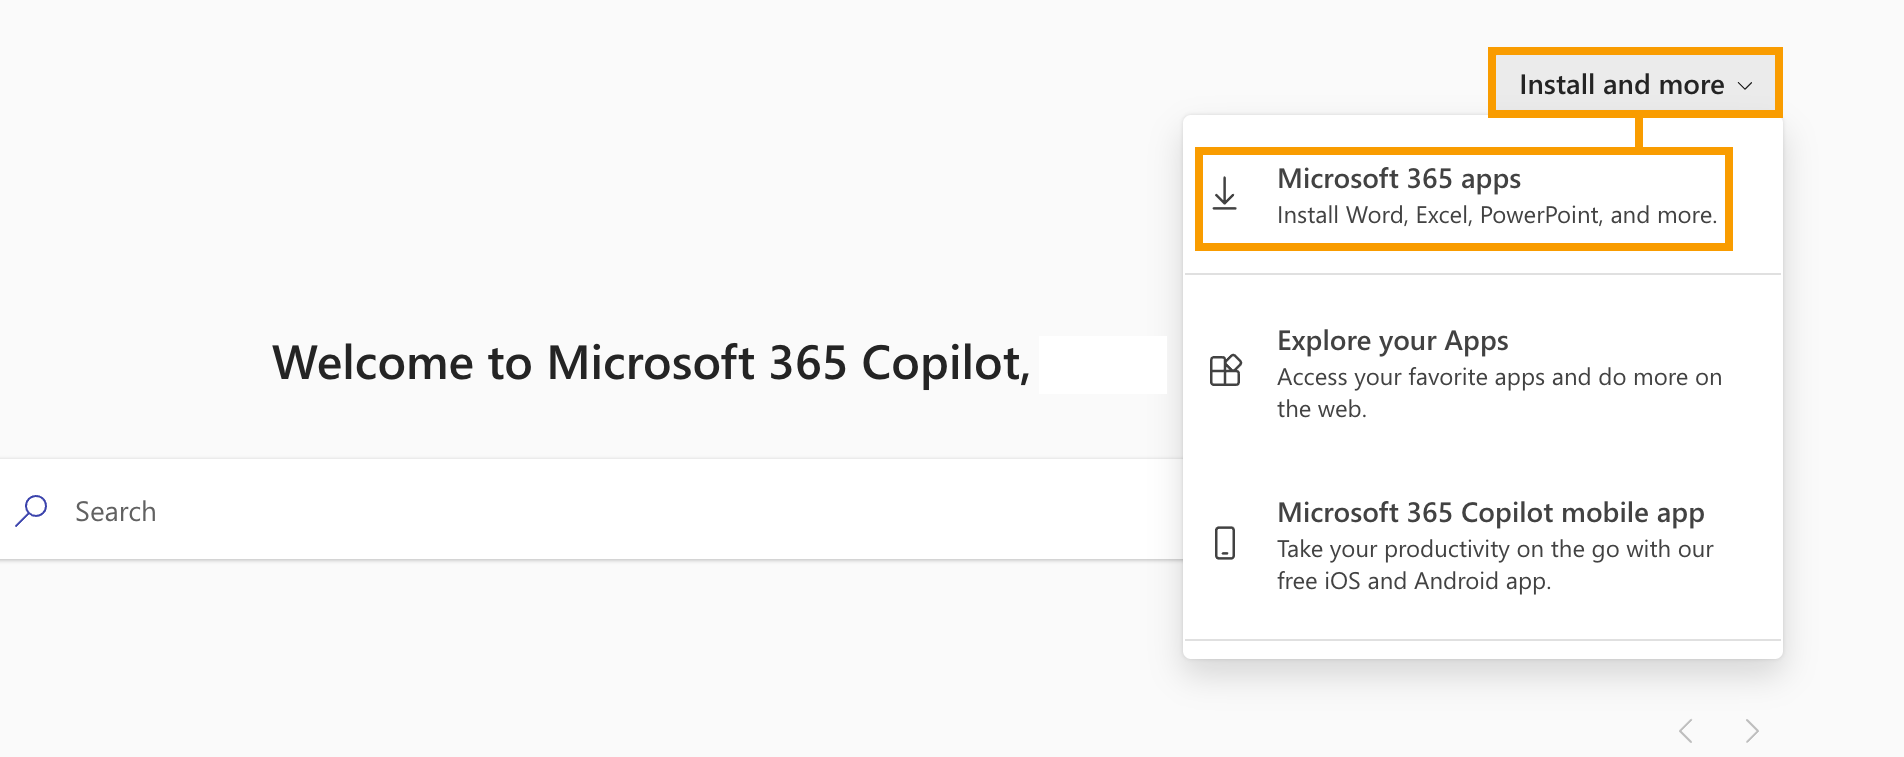Click the mobile phone icon
This screenshot has width=1904, height=757.
tap(1225, 543)
